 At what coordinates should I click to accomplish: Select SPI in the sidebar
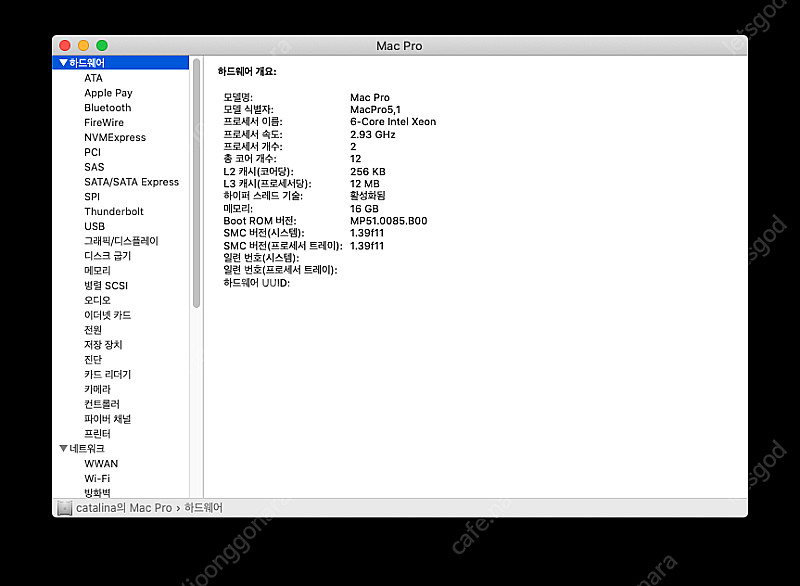[x=92, y=196]
